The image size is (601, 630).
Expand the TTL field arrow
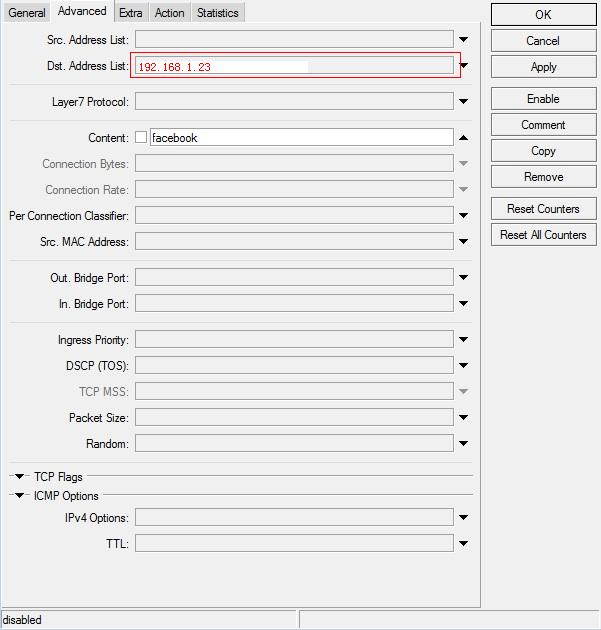464,544
